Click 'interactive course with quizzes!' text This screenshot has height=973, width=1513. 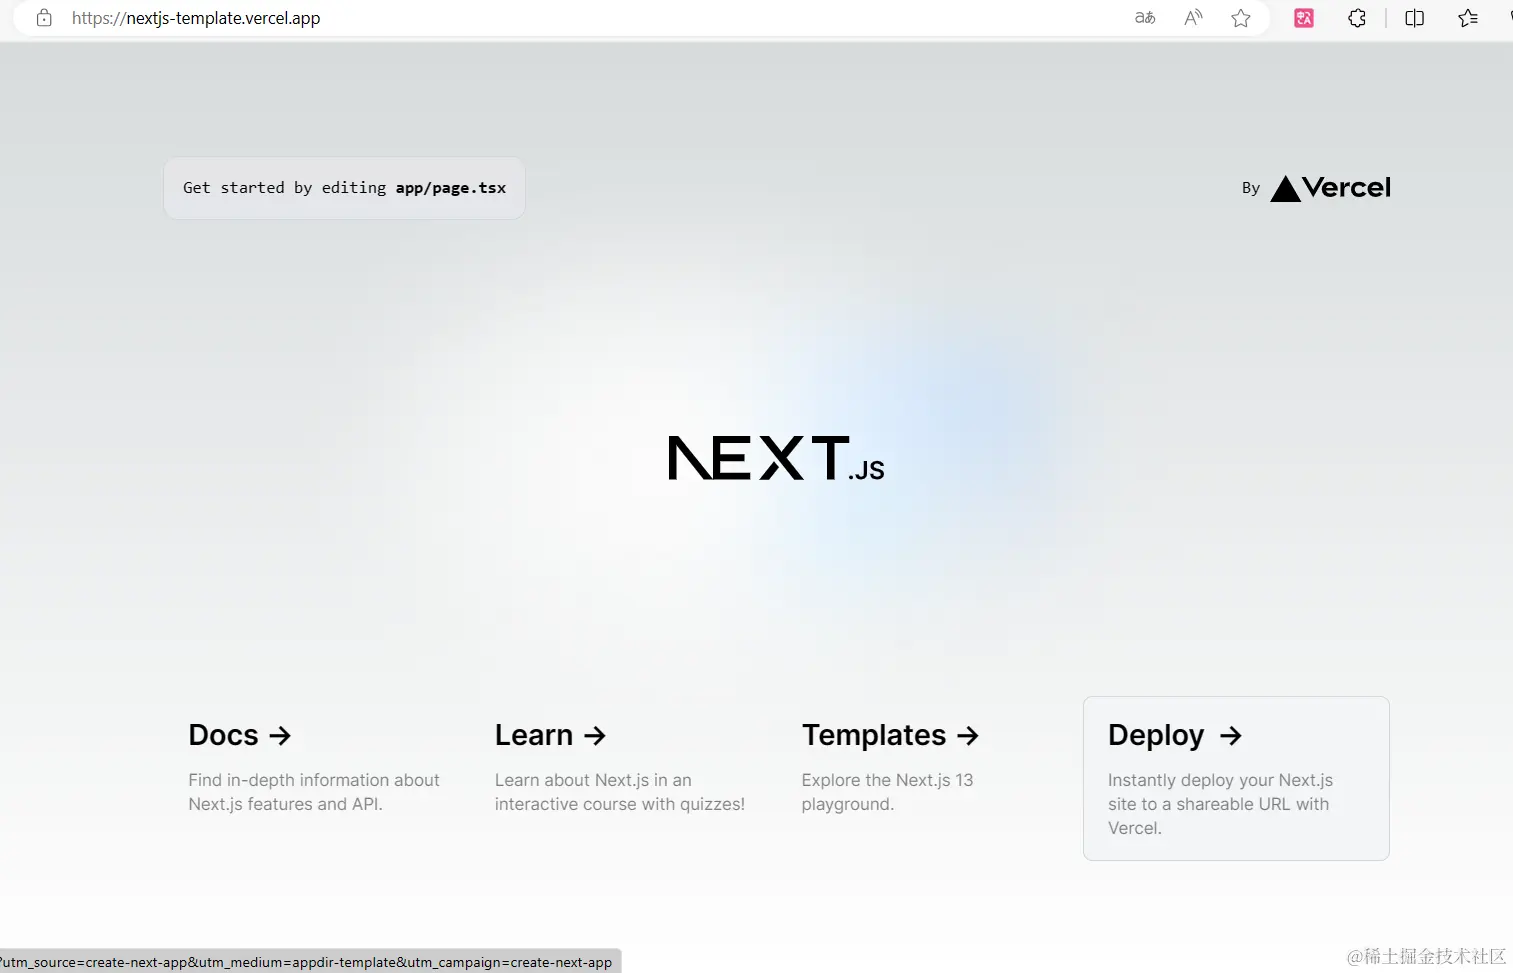click(620, 804)
